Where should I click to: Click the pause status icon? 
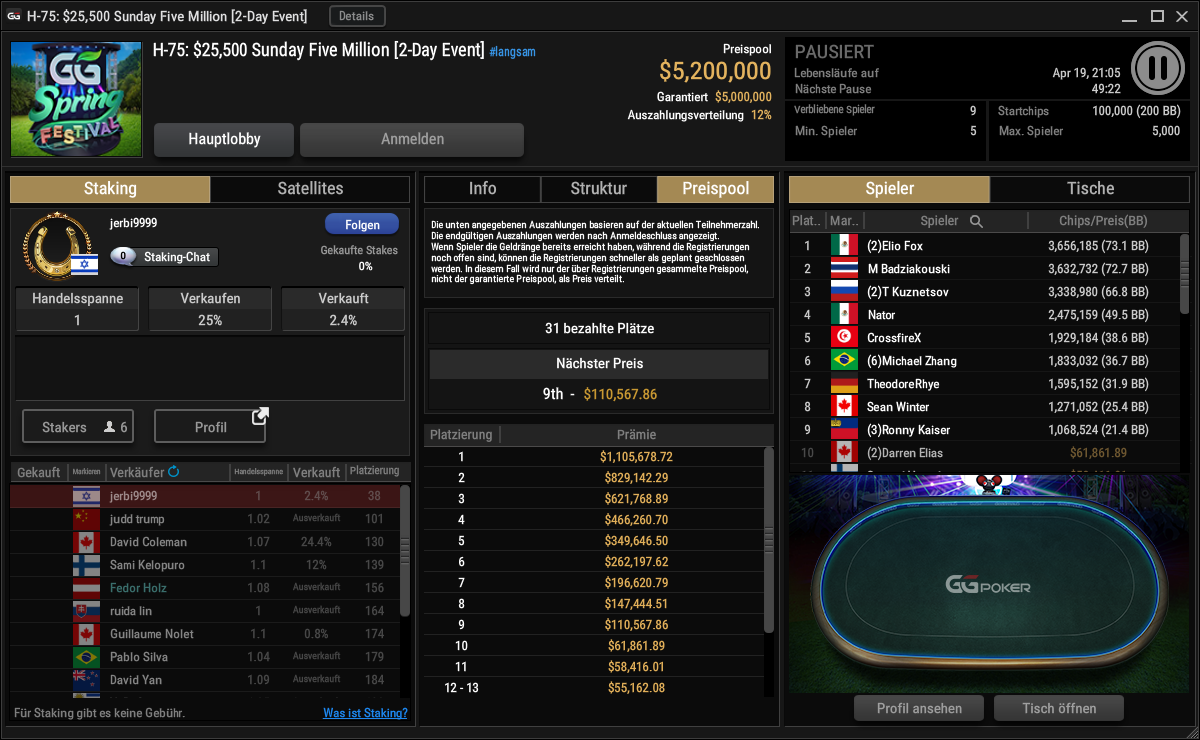coord(1158,68)
